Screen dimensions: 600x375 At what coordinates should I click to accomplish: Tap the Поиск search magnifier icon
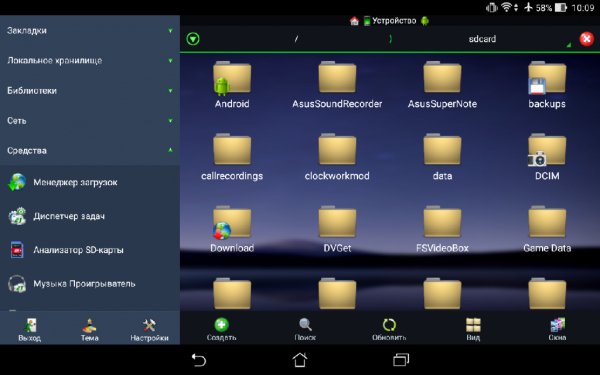click(x=305, y=325)
